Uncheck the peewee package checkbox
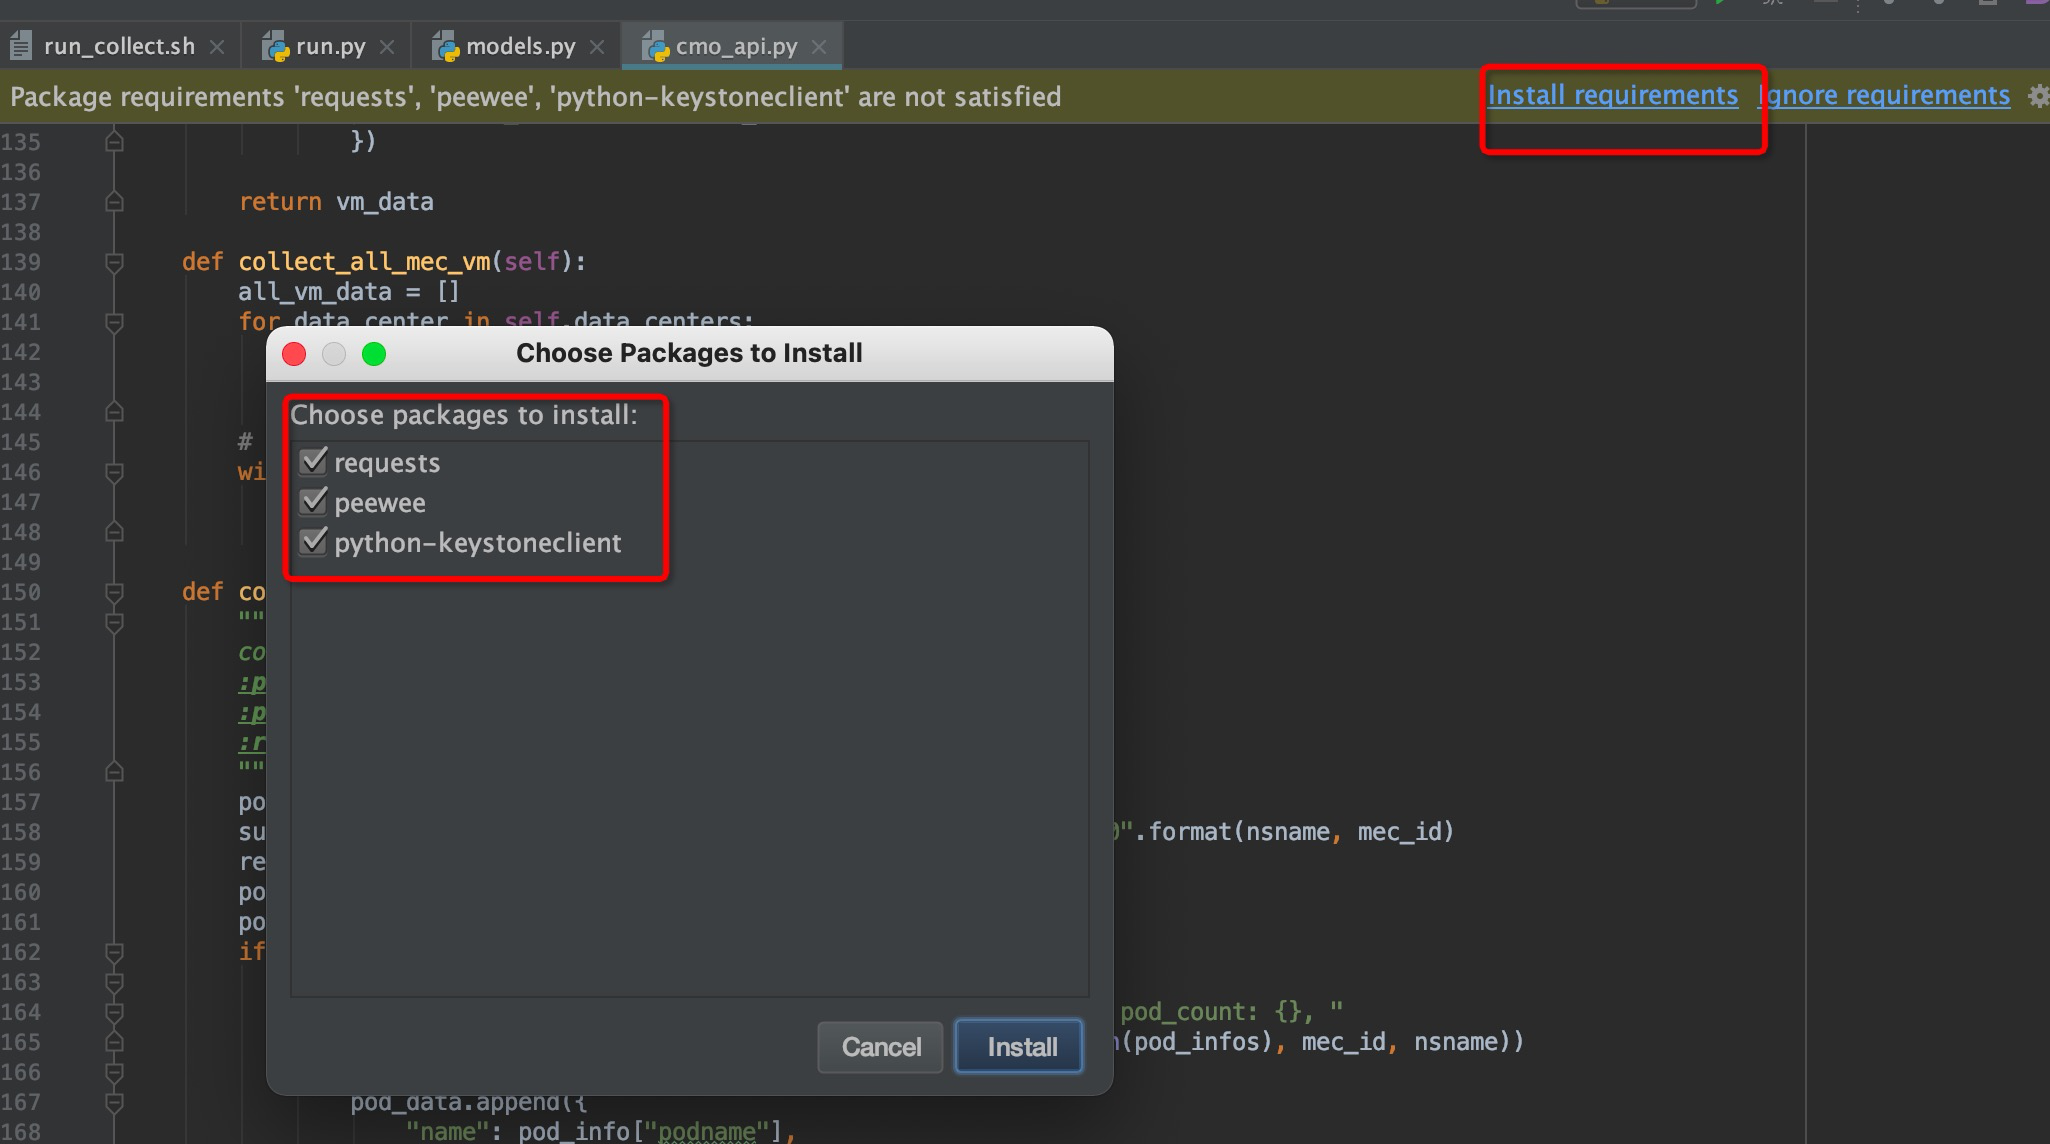Screen dimensions: 2050x1144 point(314,501)
